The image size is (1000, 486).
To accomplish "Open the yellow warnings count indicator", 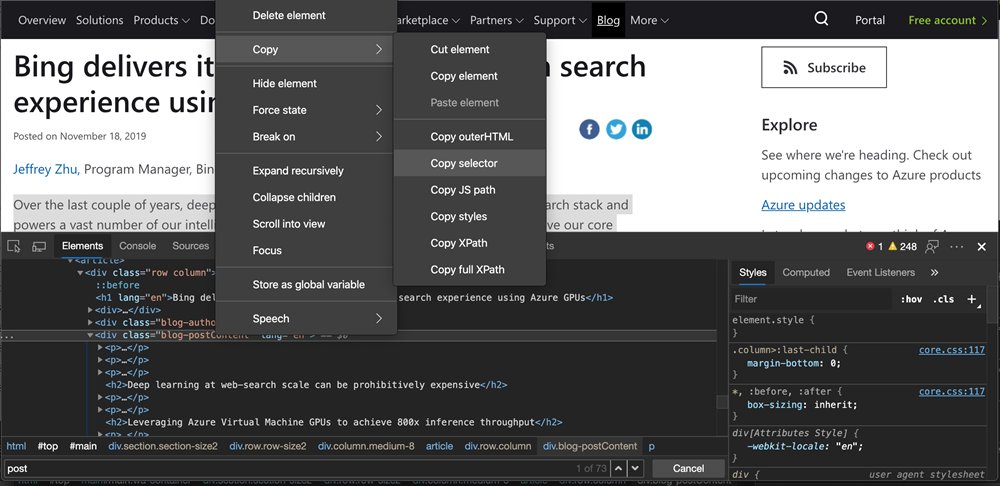I will click(902, 246).
